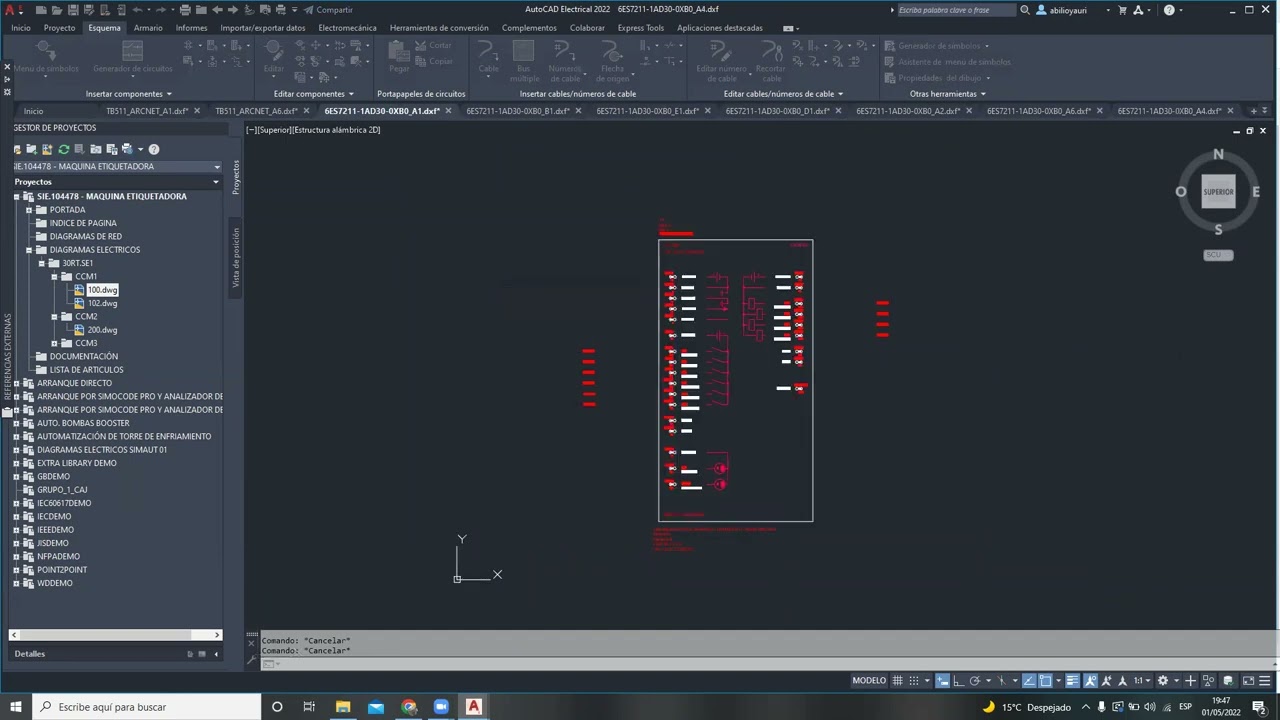This screenshot has width=1280, height=720.
Task: Click the search keyword input field
Action: tap(955, 10)
